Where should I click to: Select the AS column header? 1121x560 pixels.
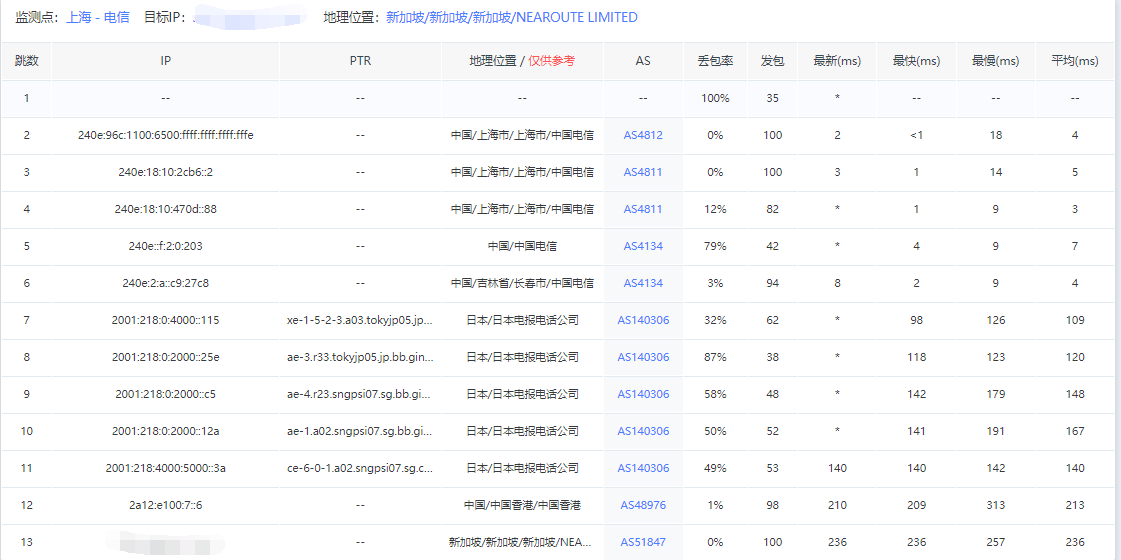(x=643, y=62)
